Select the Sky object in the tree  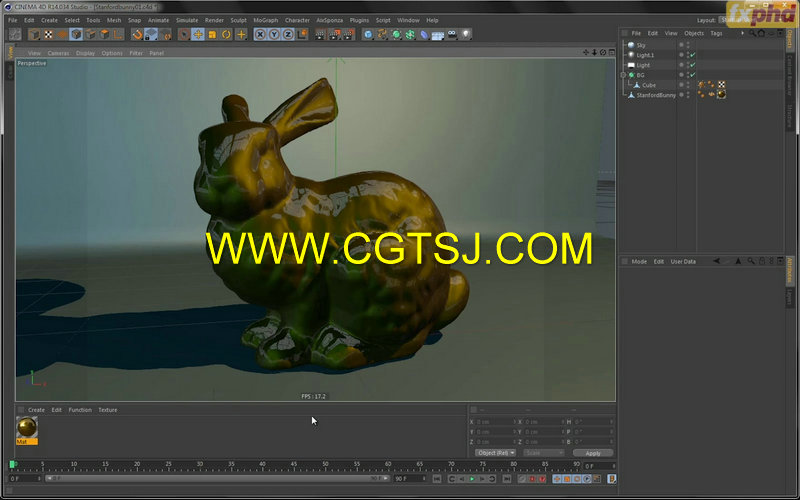click(x=641, y=45)
